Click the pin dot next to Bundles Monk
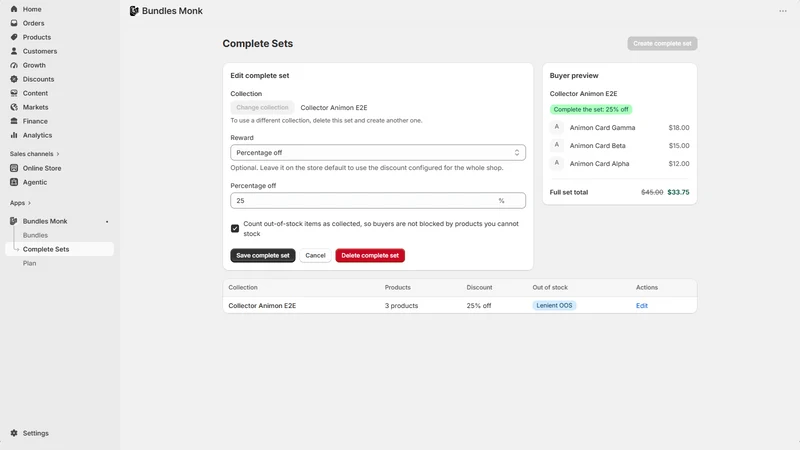The image size is (800, 450). [x=107, y=221]
